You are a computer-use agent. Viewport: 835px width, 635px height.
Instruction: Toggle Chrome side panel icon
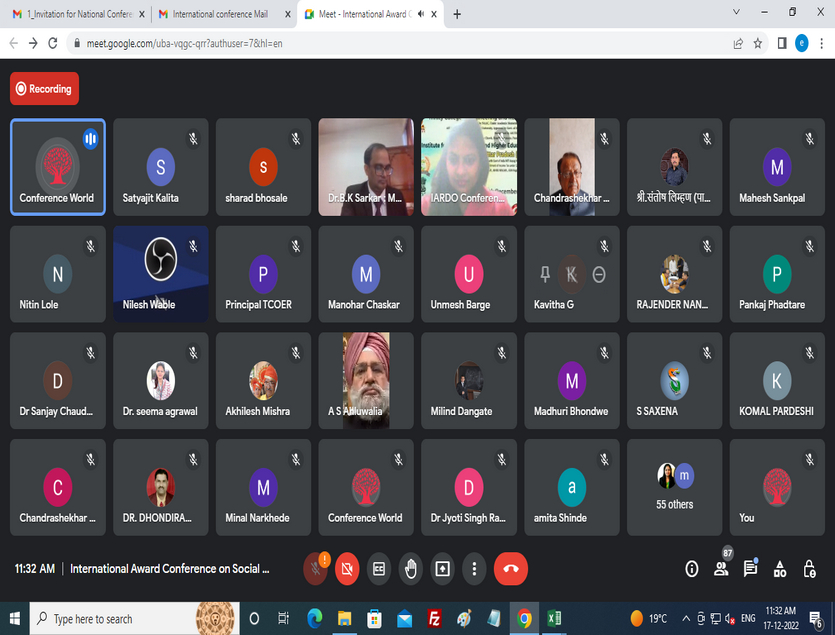point(782,44)
